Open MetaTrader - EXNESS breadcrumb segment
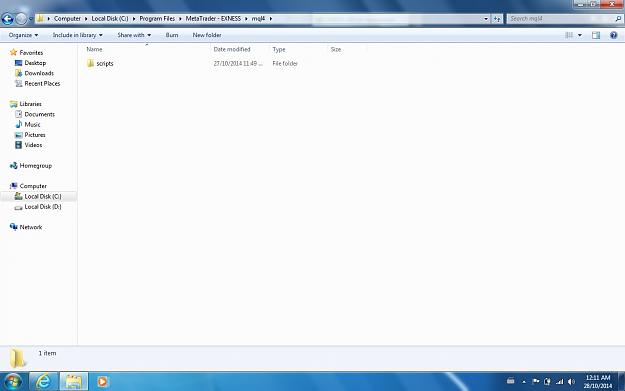The height and width of the screenshot is (391, 625). point(213,18)
